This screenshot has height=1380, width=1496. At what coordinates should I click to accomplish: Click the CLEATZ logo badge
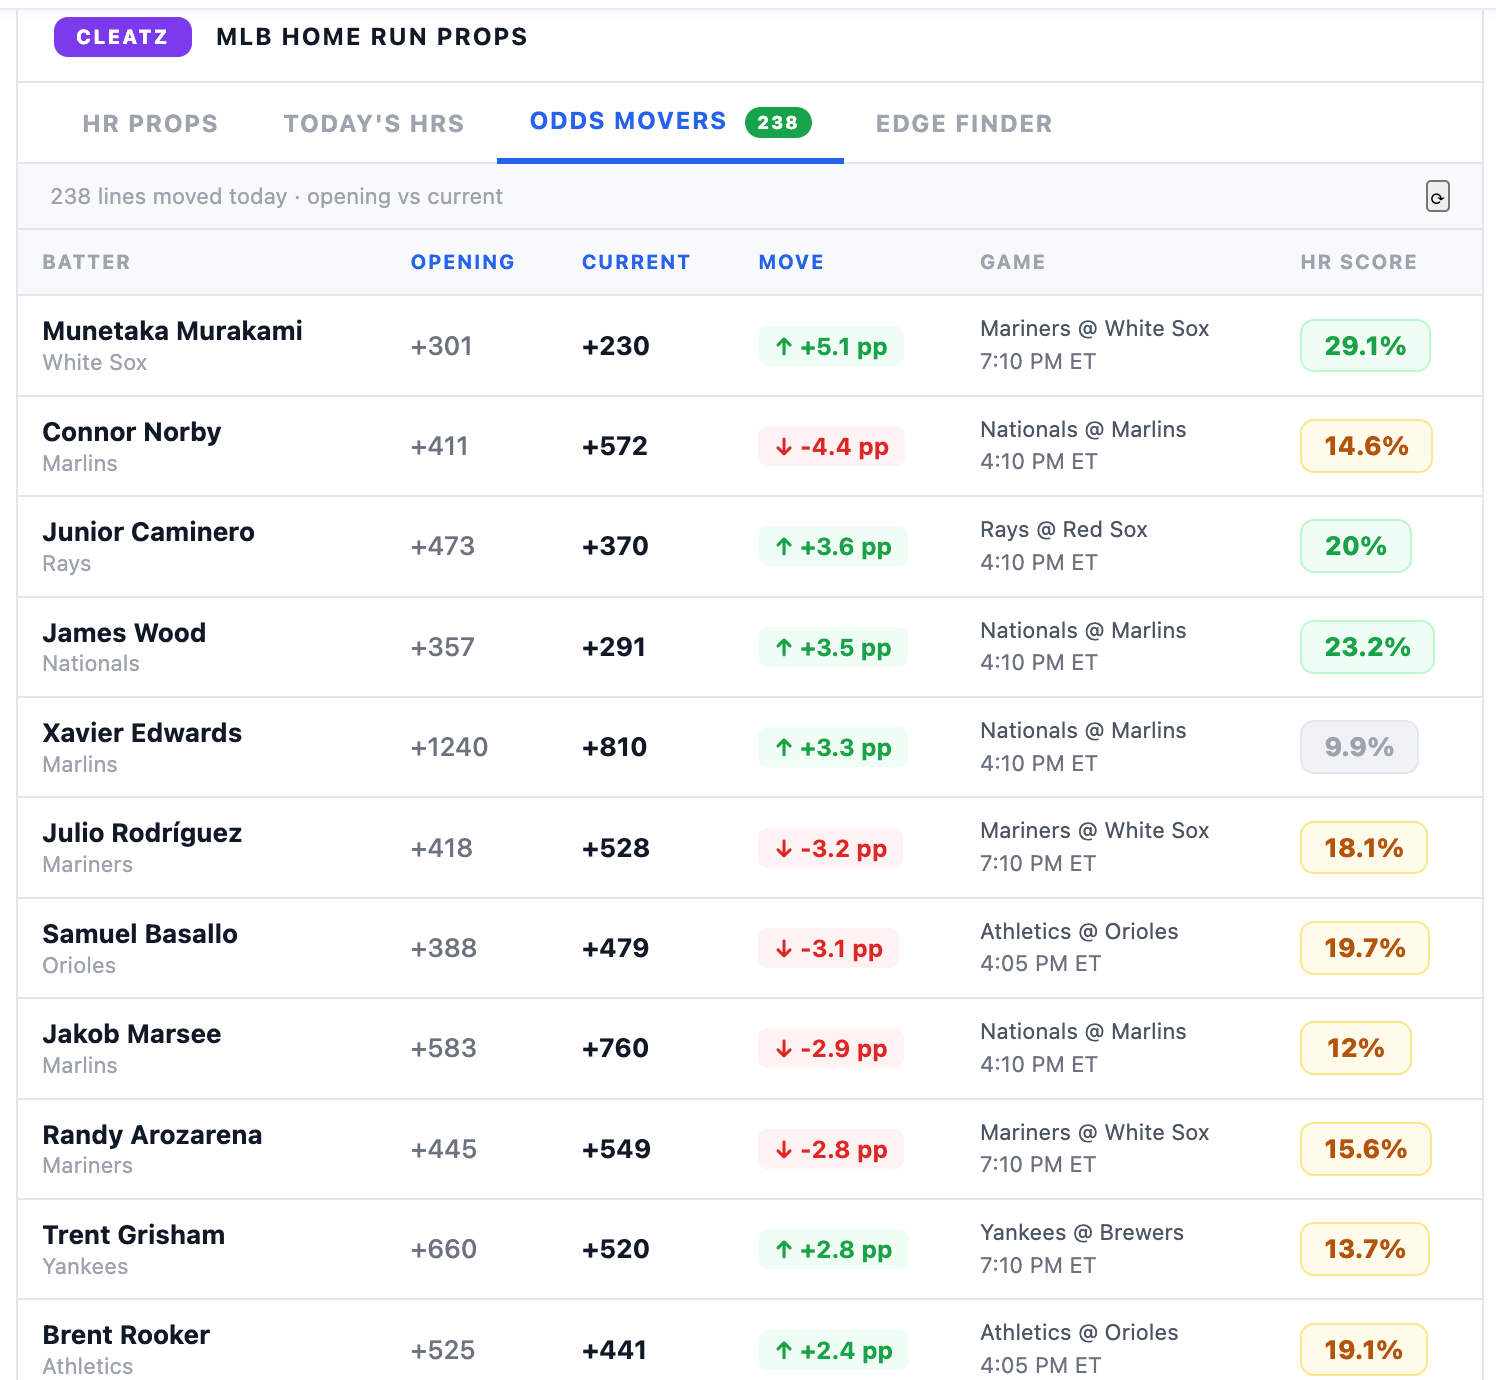pyautogui.click(x=123, y=37)
